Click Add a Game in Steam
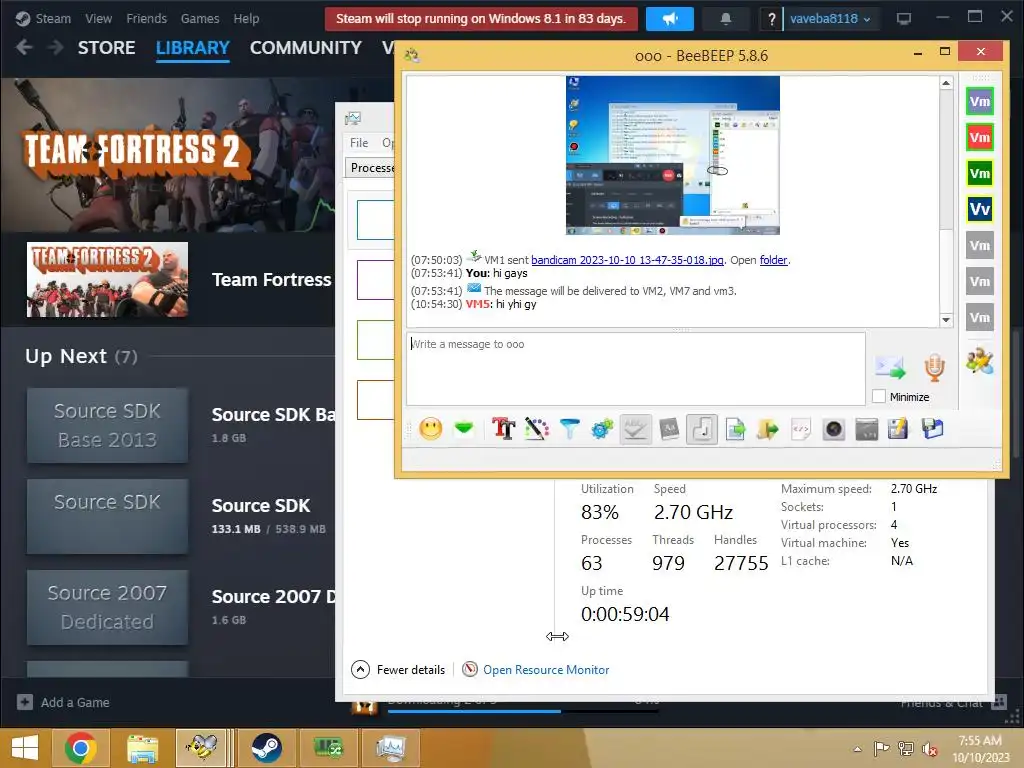 pyautogui.click(x=63, y=702)
